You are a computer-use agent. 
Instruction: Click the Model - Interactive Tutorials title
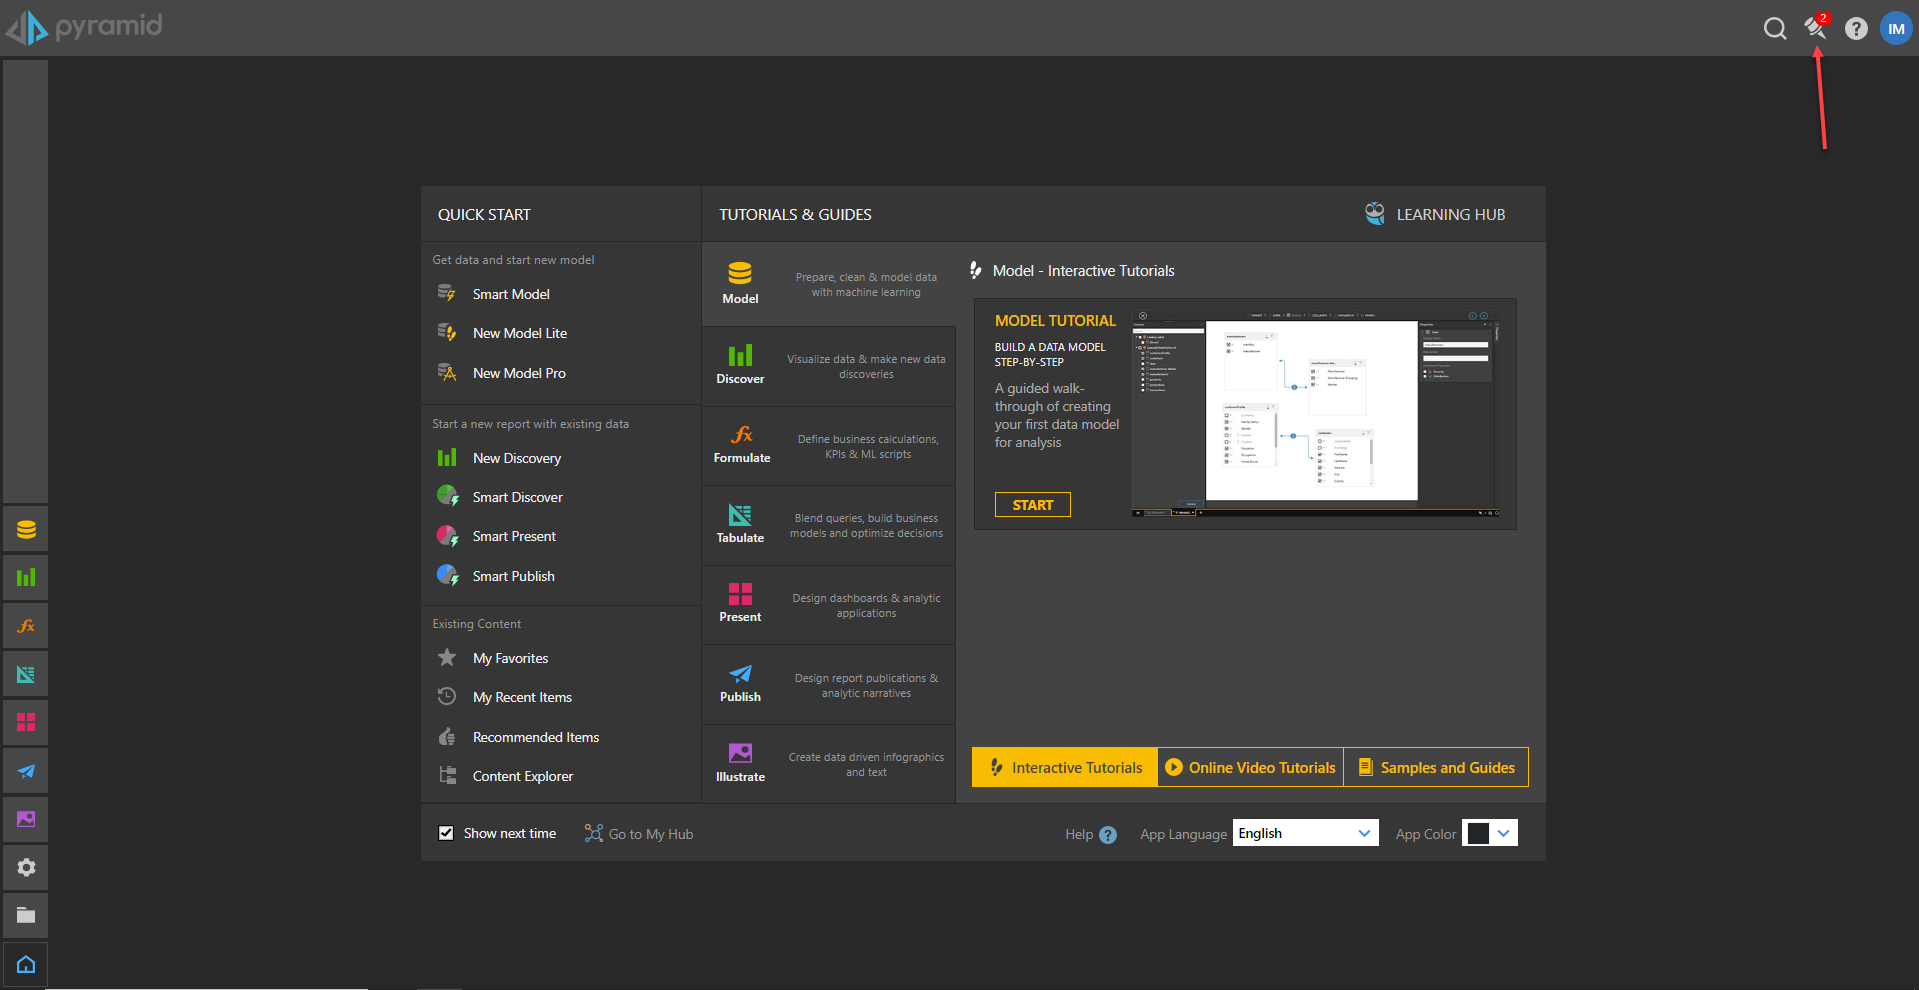coord(1083,271)
